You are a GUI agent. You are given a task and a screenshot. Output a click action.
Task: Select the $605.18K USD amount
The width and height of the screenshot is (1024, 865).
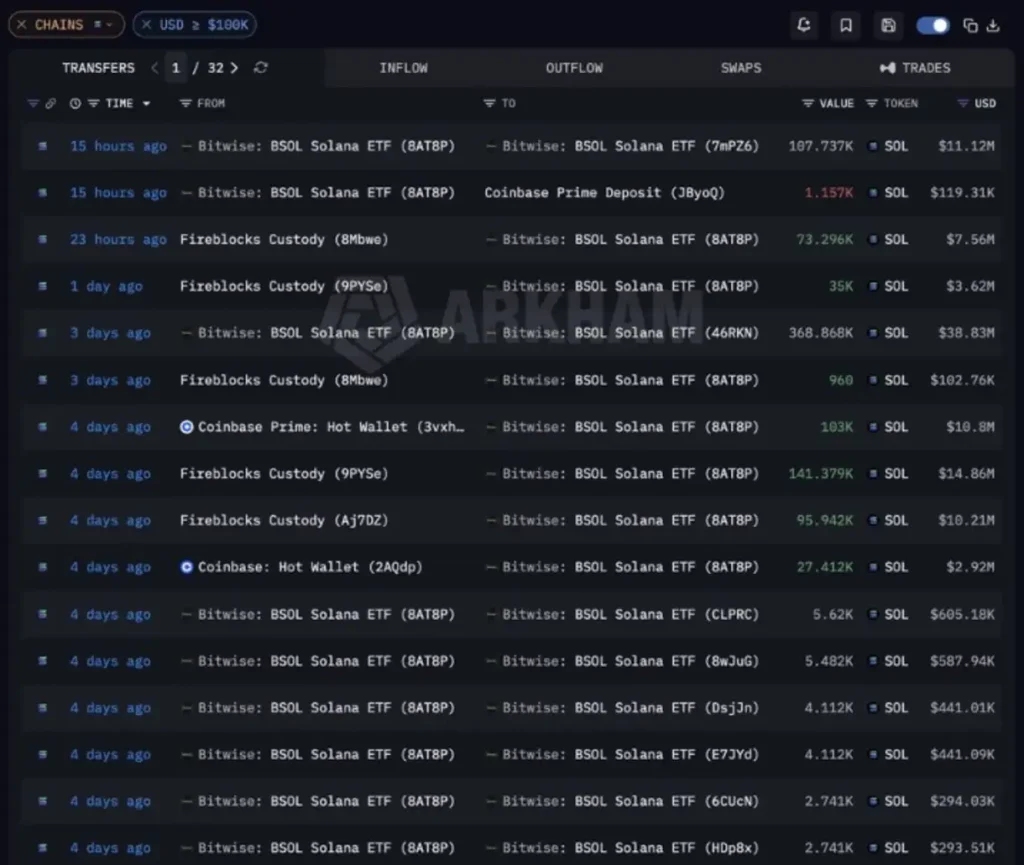pos(962,614)
